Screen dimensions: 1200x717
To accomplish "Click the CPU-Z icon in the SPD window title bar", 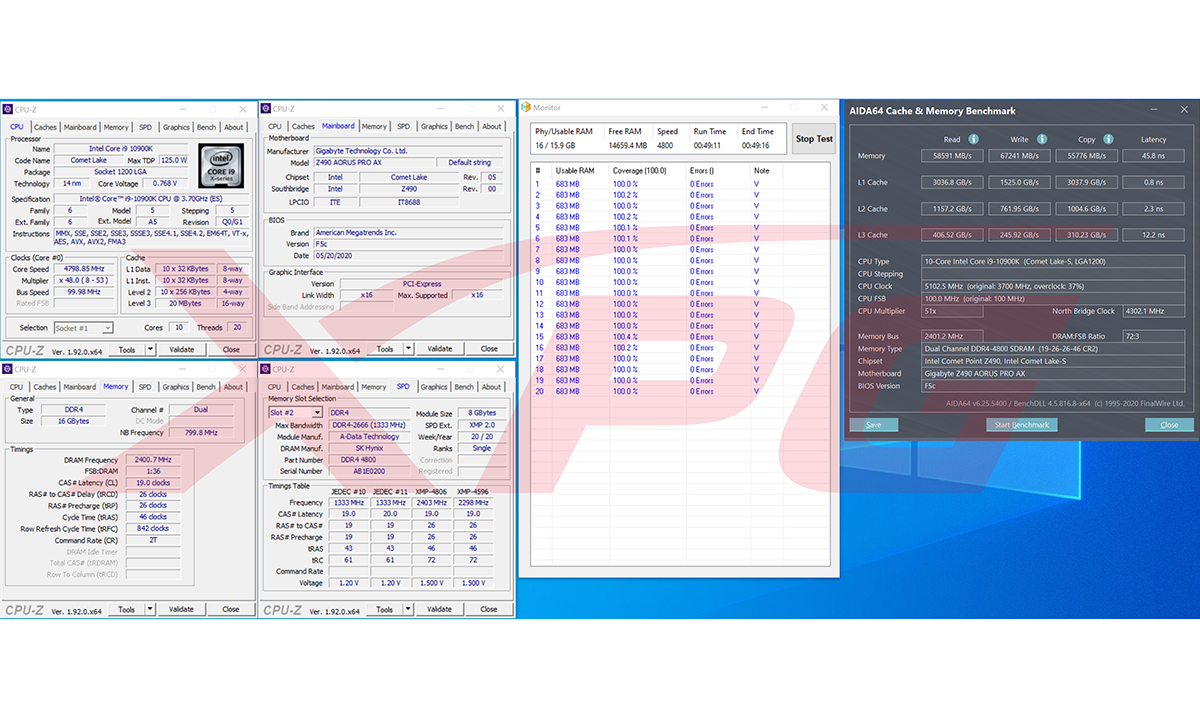I will [x=266, y=369].
